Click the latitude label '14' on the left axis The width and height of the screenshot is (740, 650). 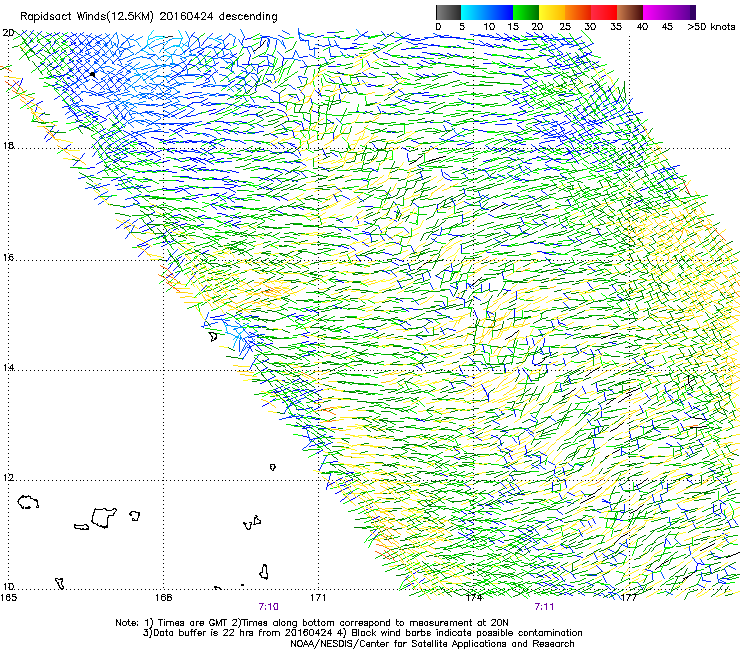8,367
